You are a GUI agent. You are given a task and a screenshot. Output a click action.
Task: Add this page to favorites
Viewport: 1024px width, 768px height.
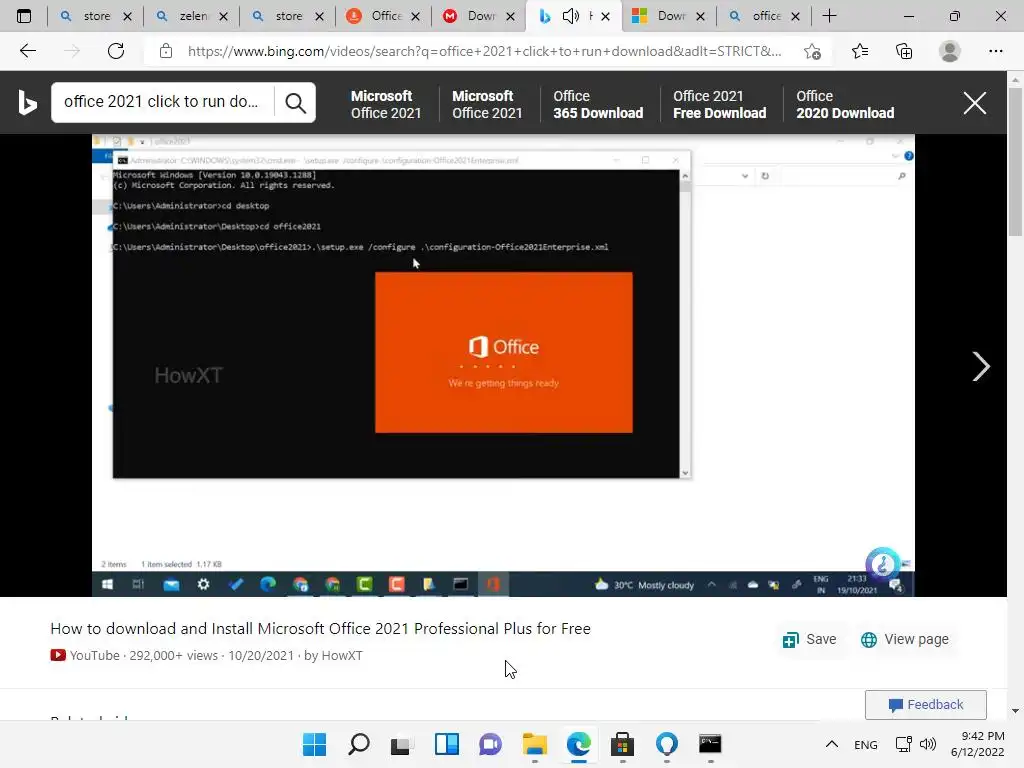(812, 52)
